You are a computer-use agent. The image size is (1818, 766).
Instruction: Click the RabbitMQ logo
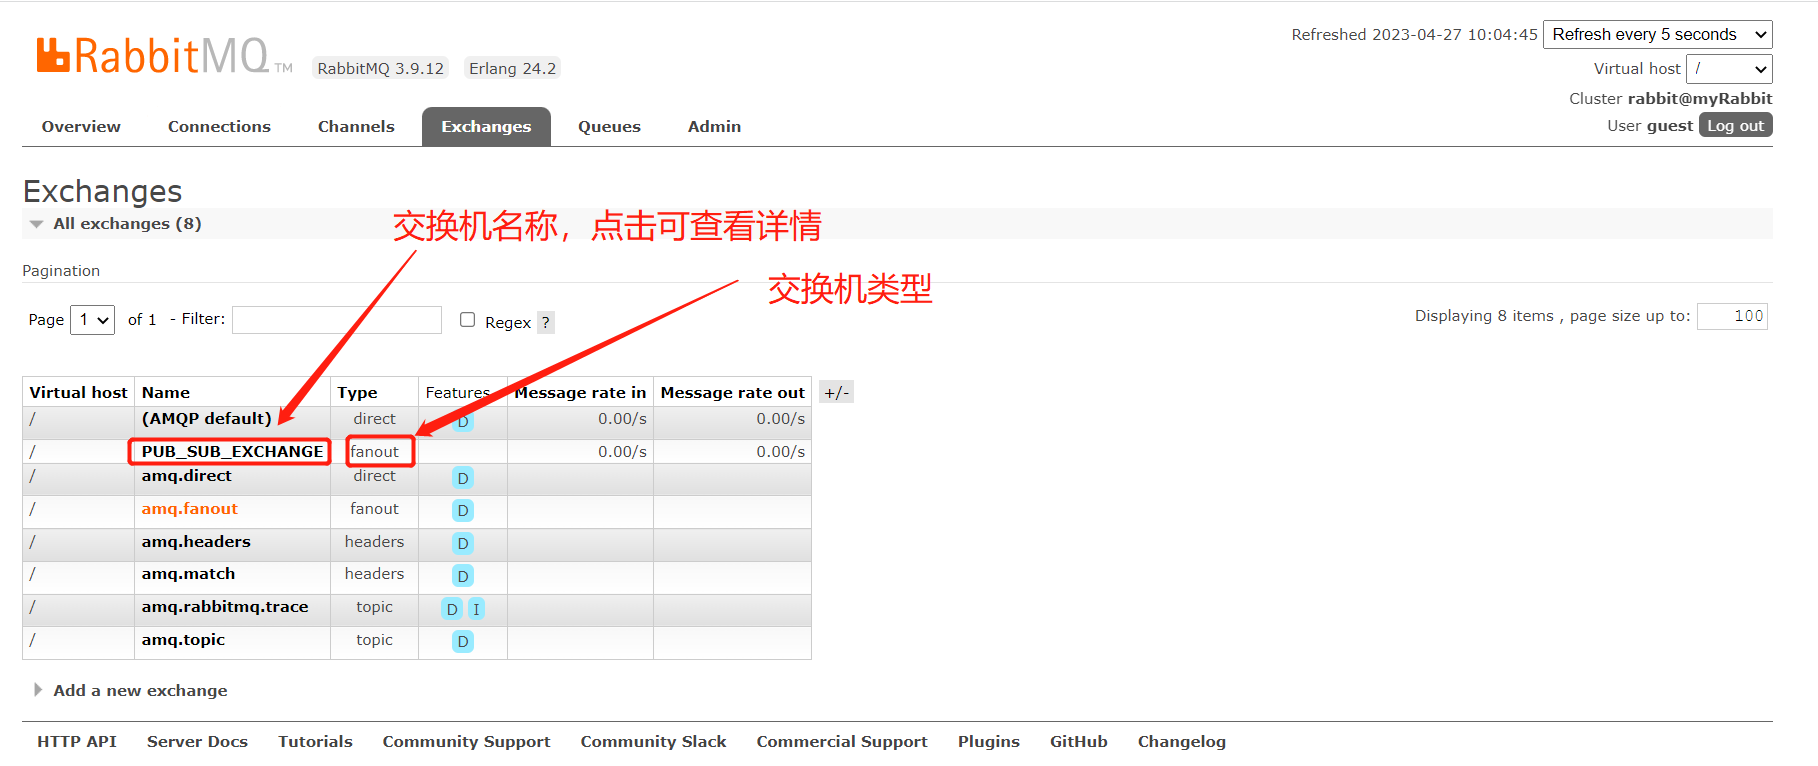(x=153, y=56)
